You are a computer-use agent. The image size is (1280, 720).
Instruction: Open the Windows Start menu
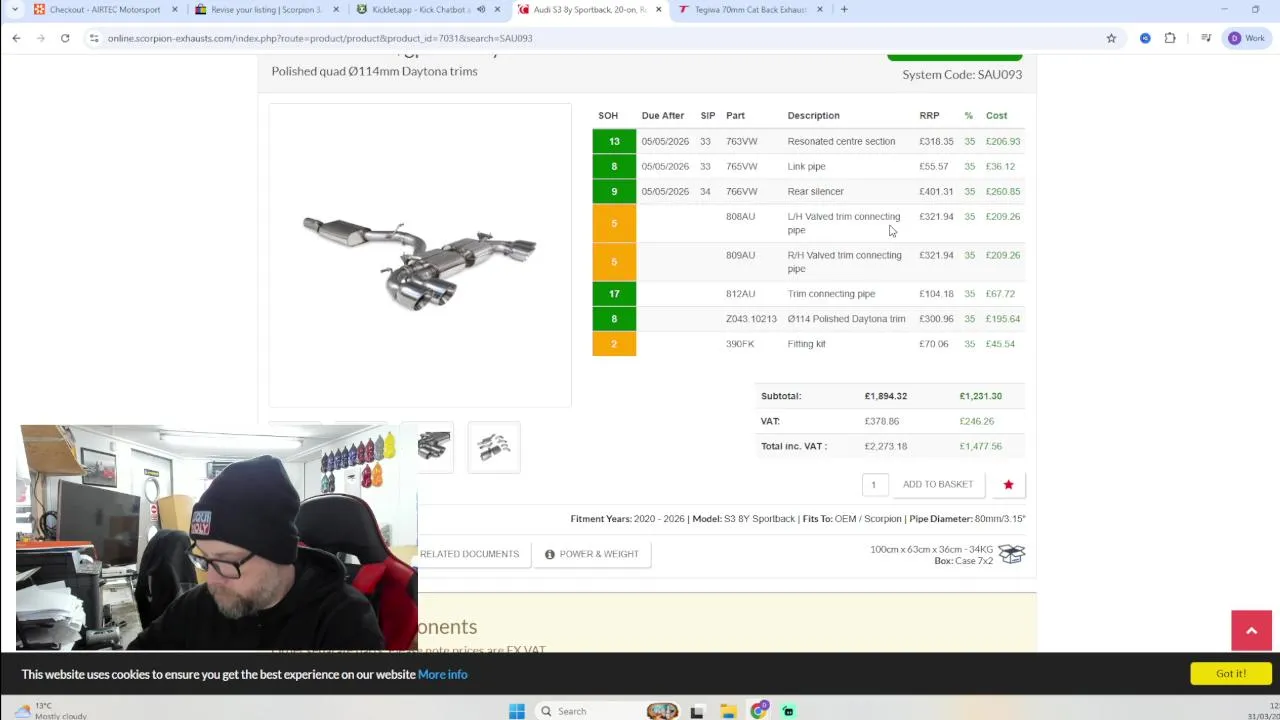[517, 711]
